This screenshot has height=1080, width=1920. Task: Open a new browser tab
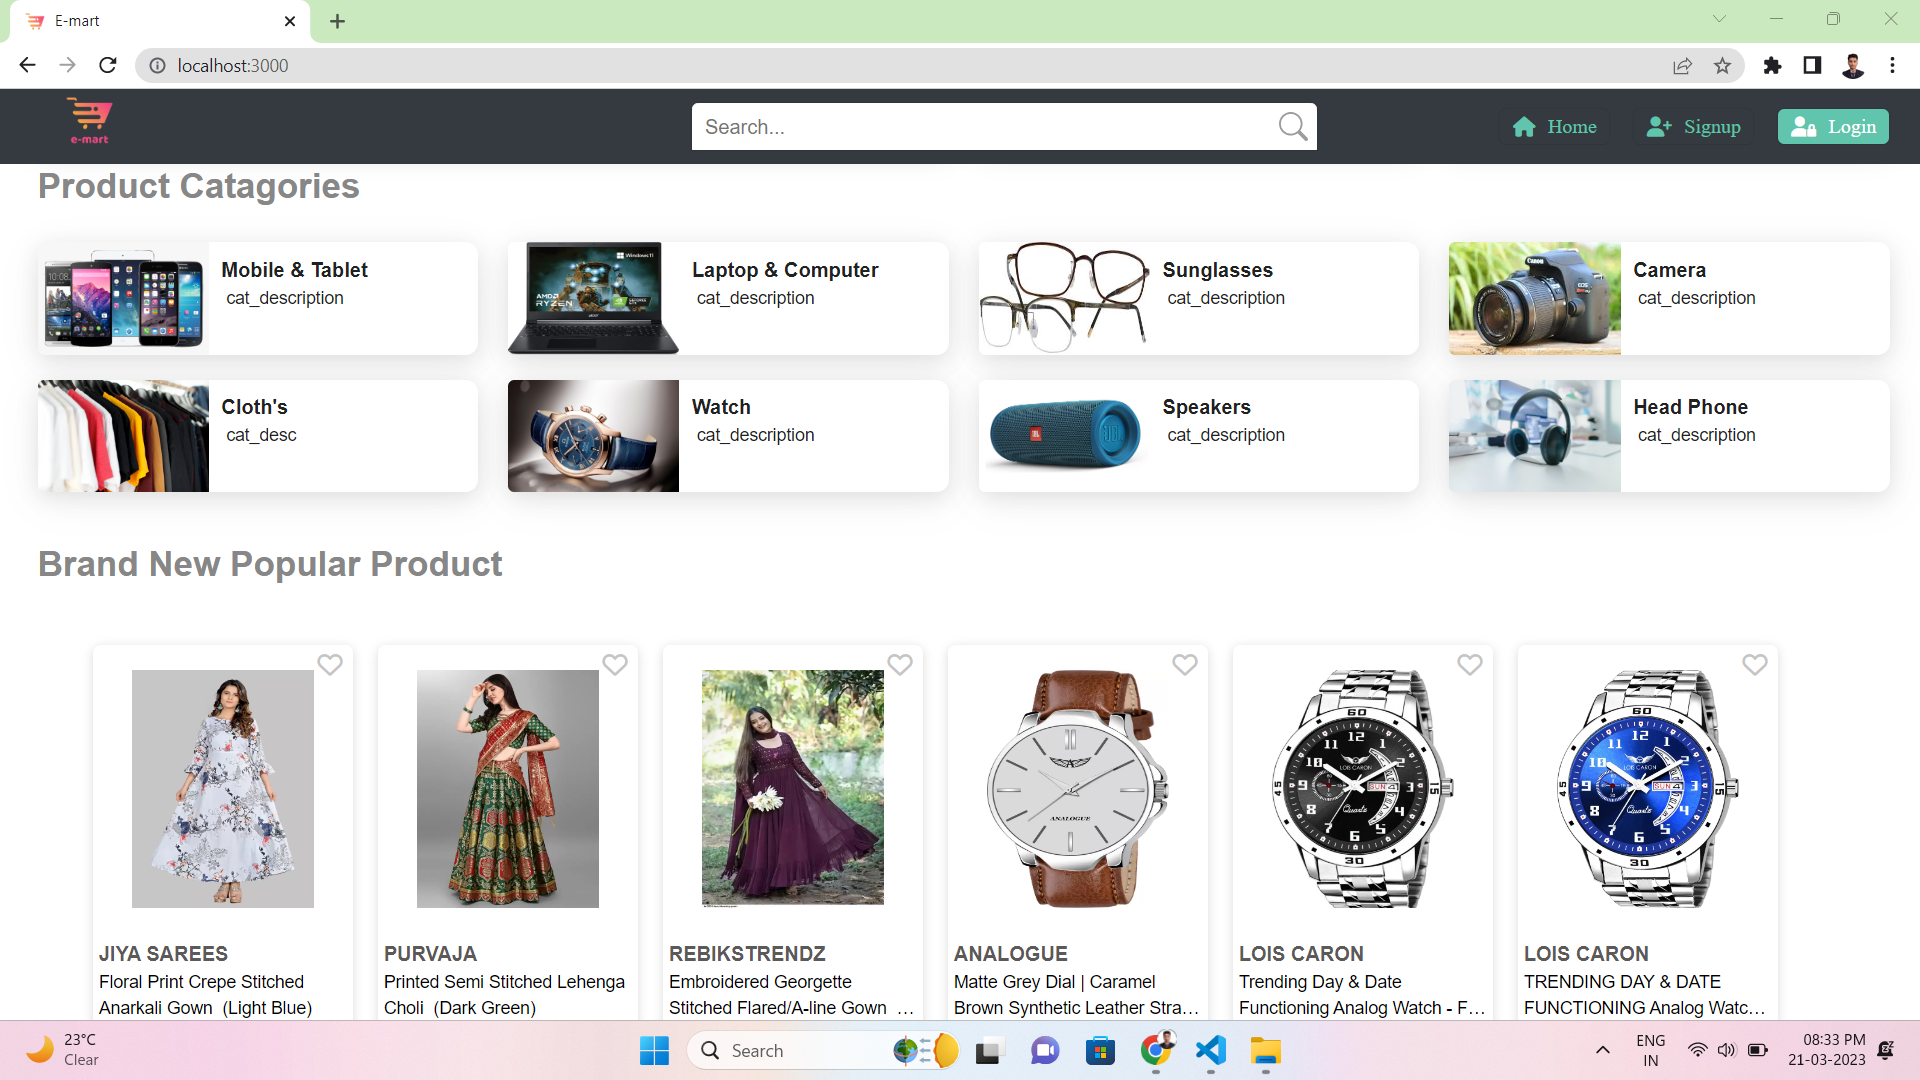click(337, 21)
